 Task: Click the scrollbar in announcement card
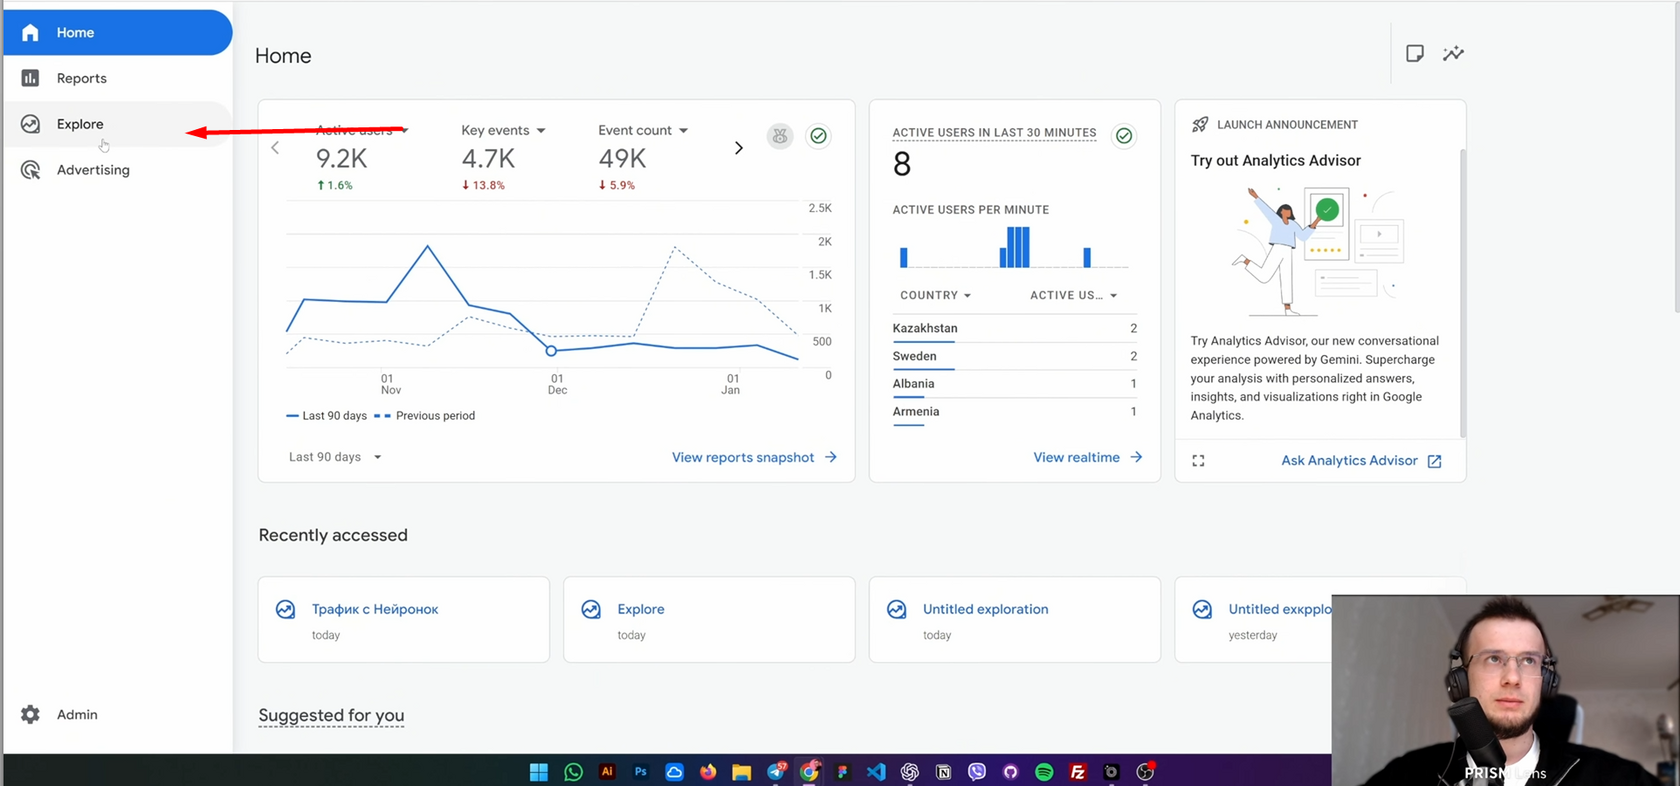coord(1462,293)
